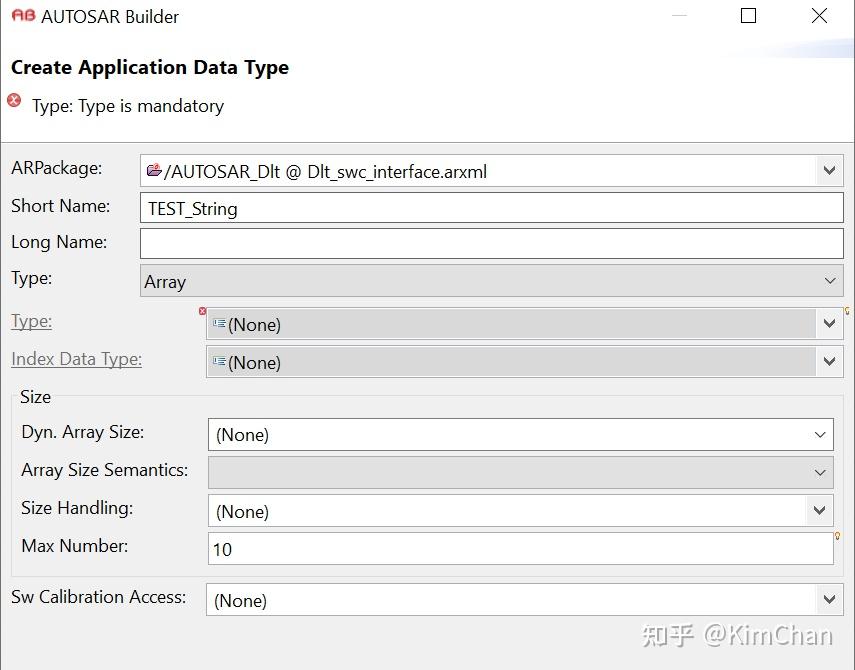Open the Size Handling dropdown

coord(820,511)
